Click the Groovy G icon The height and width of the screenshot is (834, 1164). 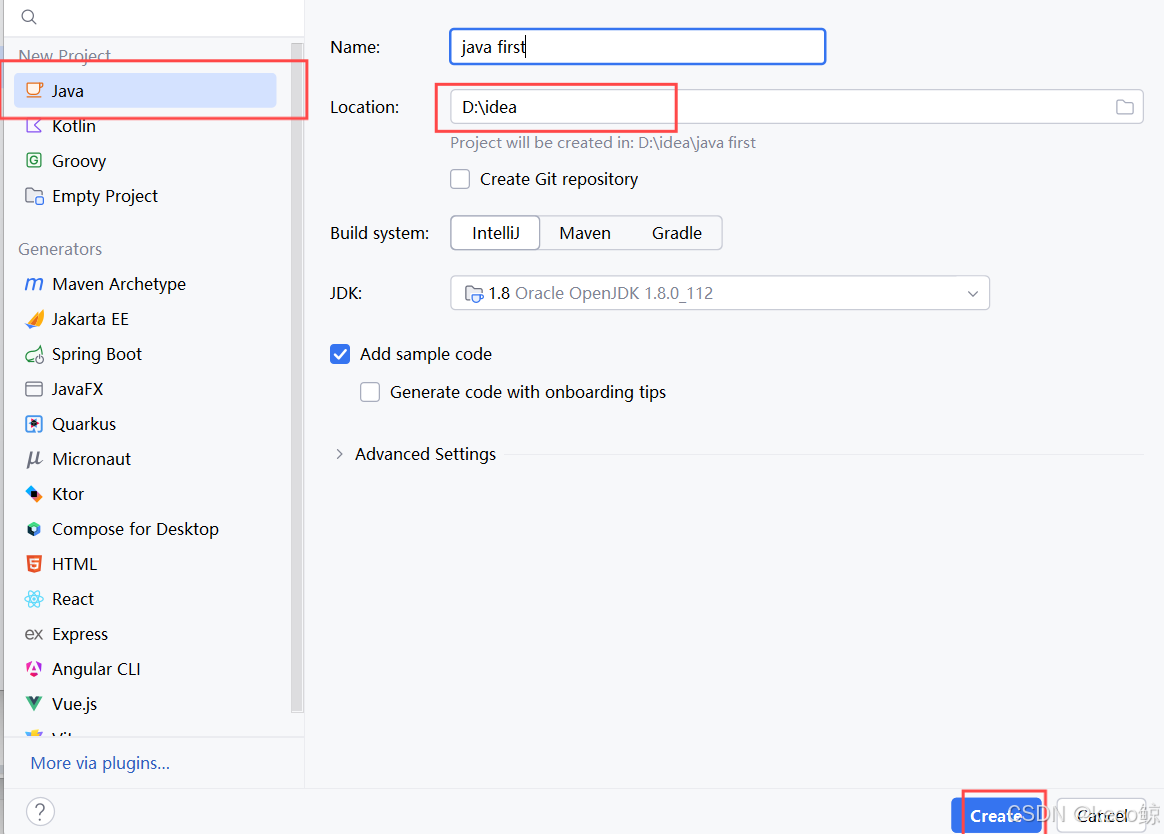click(x=34, y=160)
